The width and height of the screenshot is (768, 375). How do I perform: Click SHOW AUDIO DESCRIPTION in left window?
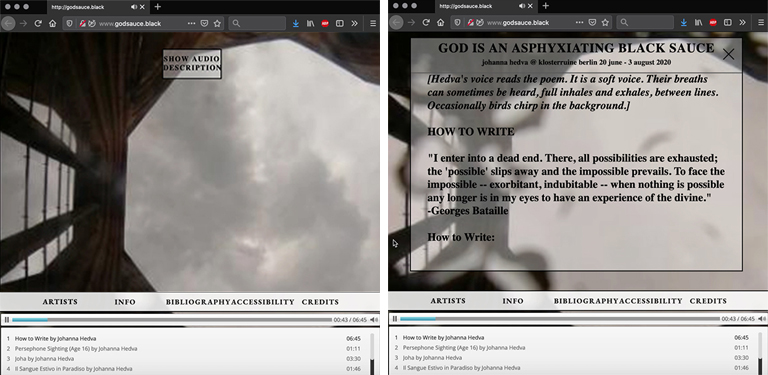pos(192,64)
